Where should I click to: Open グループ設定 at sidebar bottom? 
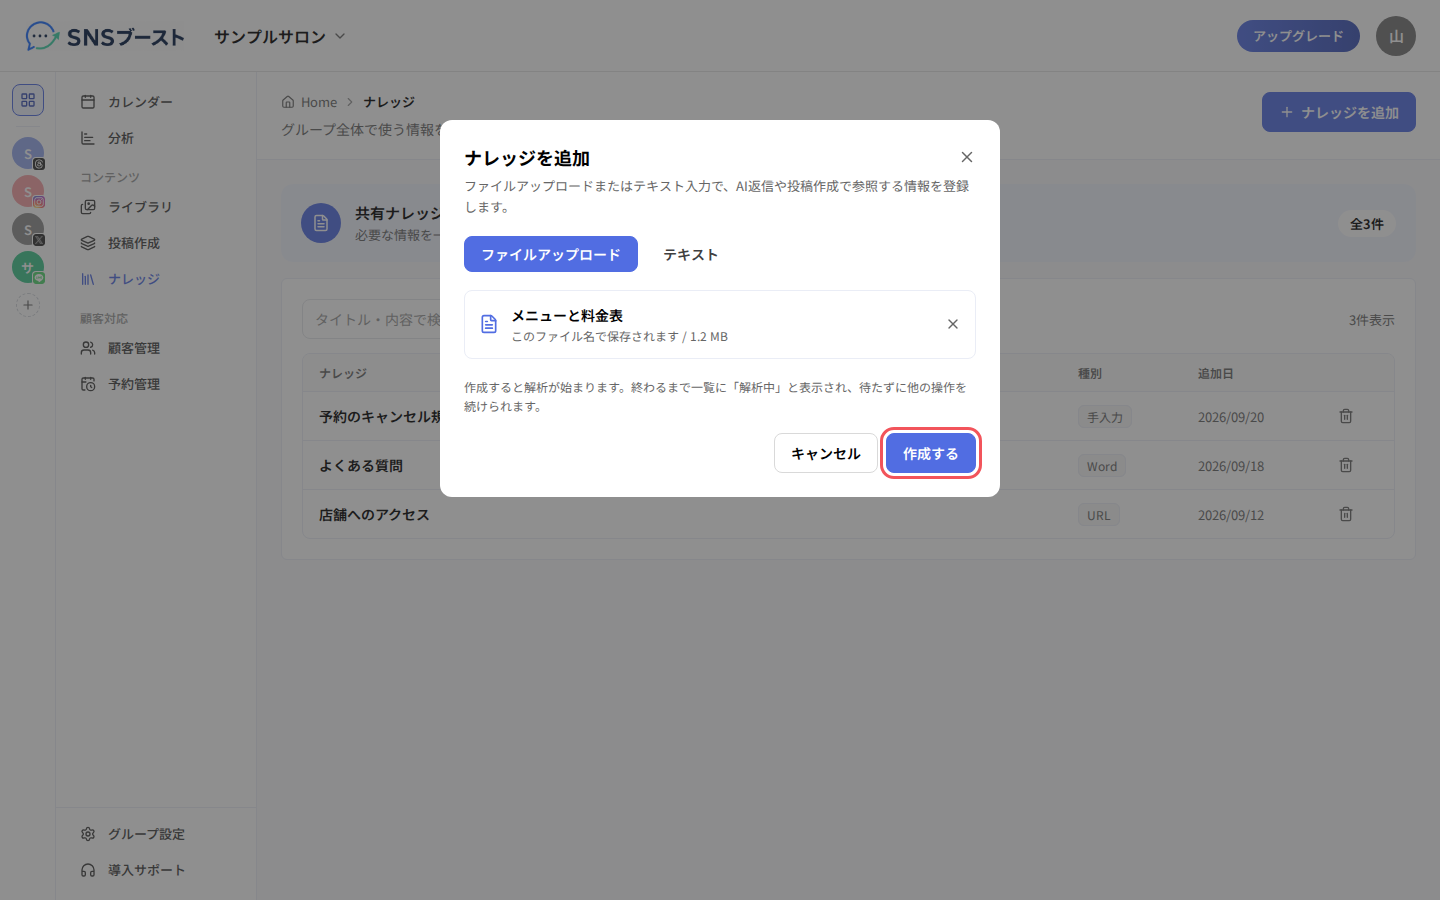click(x=156, y=834)
